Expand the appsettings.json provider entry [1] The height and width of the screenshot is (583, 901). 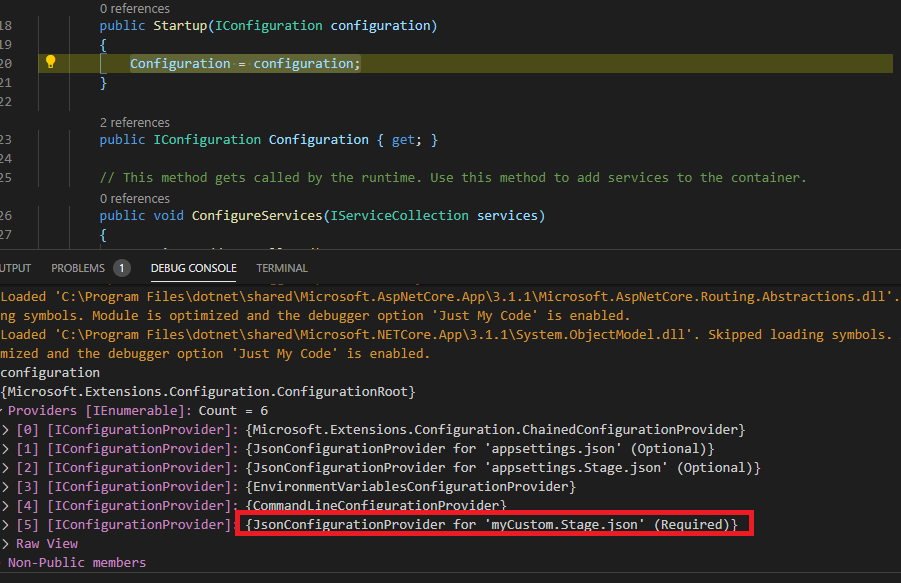tap(8, 448)
